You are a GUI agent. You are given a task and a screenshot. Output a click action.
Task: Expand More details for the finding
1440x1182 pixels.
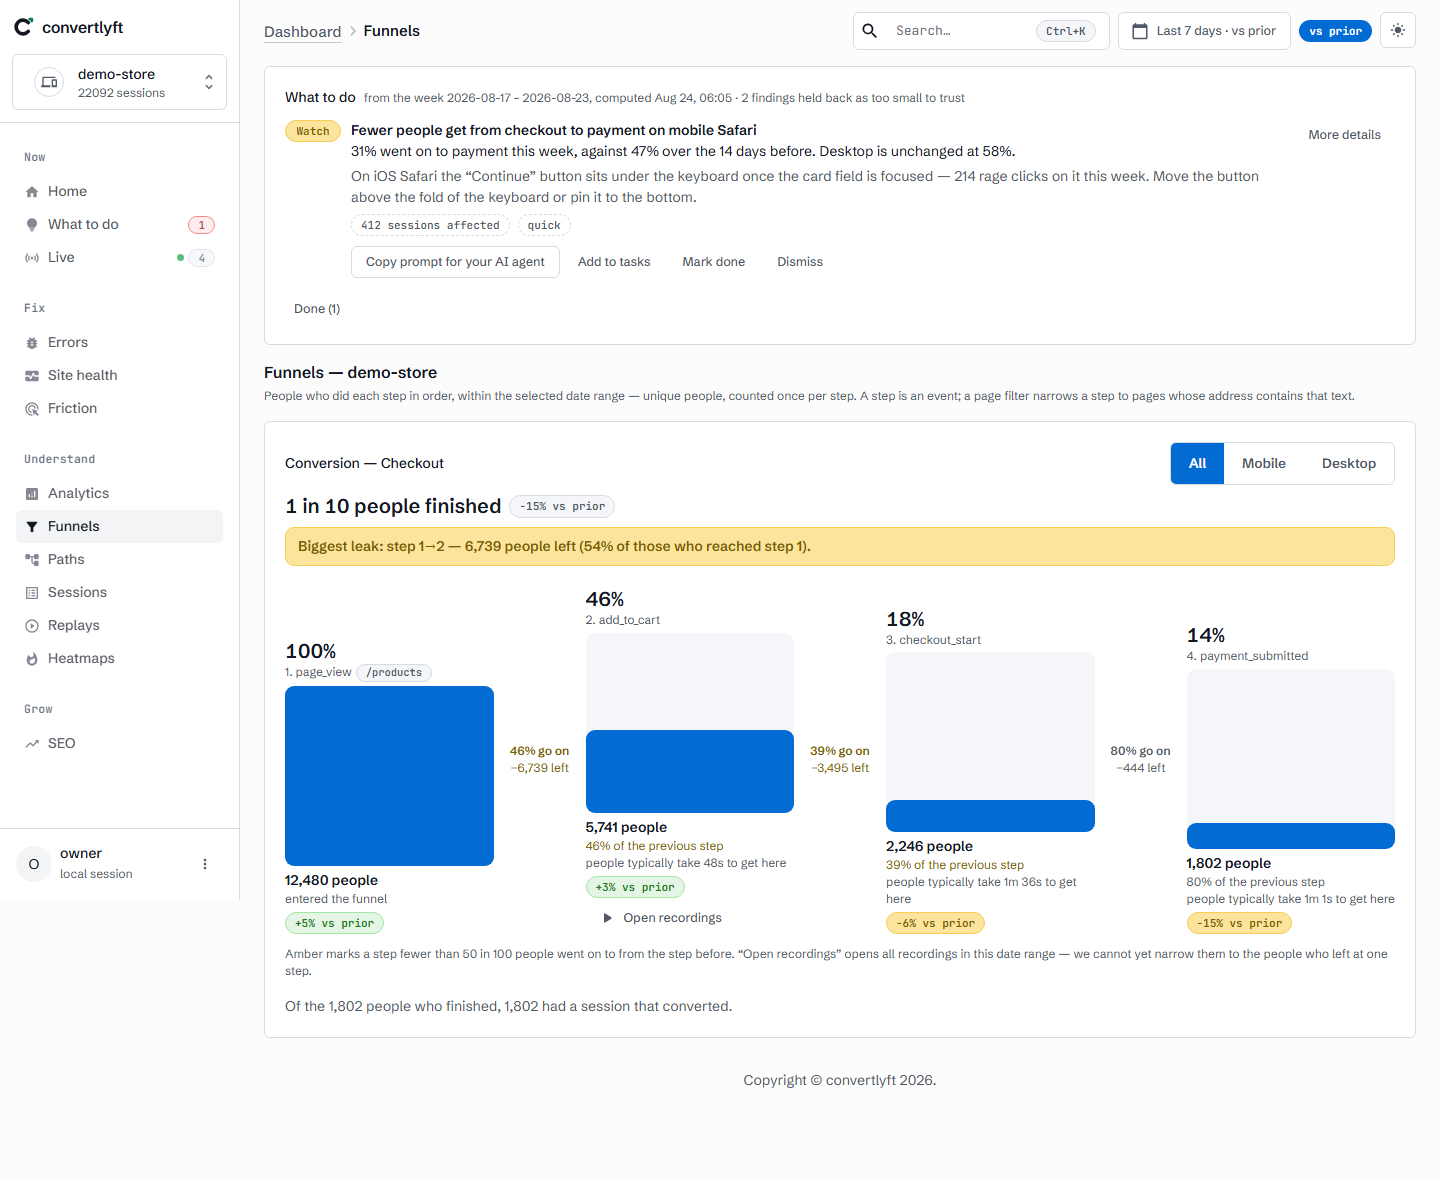point(1344,135)
